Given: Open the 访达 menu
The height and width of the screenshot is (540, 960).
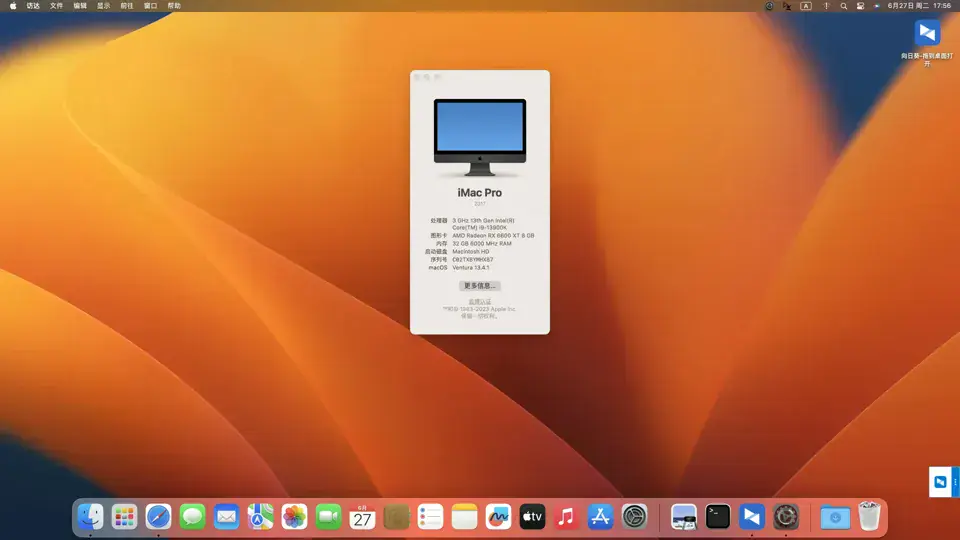Looking at the screenshot, I should click(33, 6).
